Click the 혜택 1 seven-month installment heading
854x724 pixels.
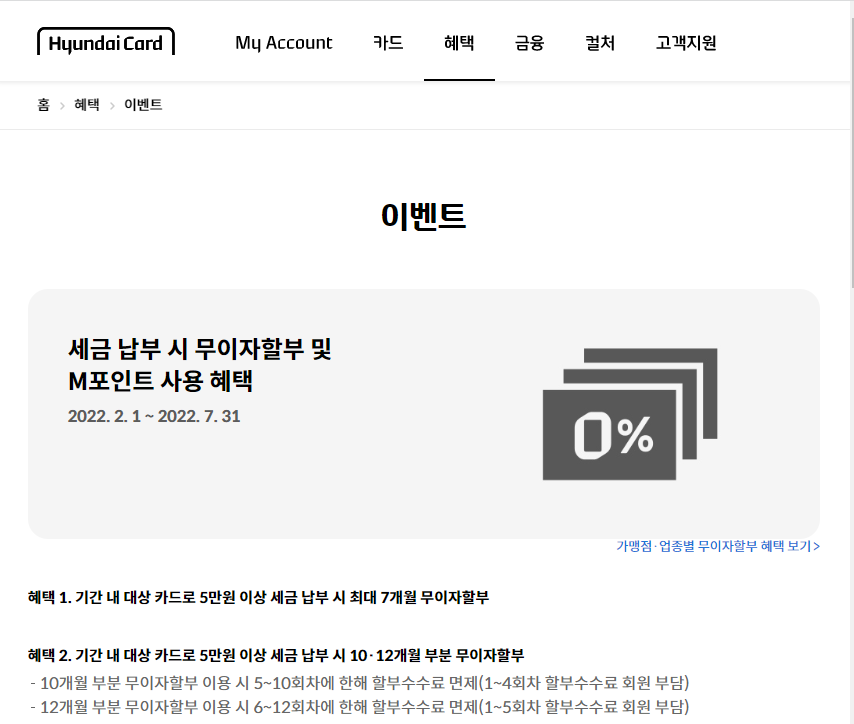pos(258,598)
